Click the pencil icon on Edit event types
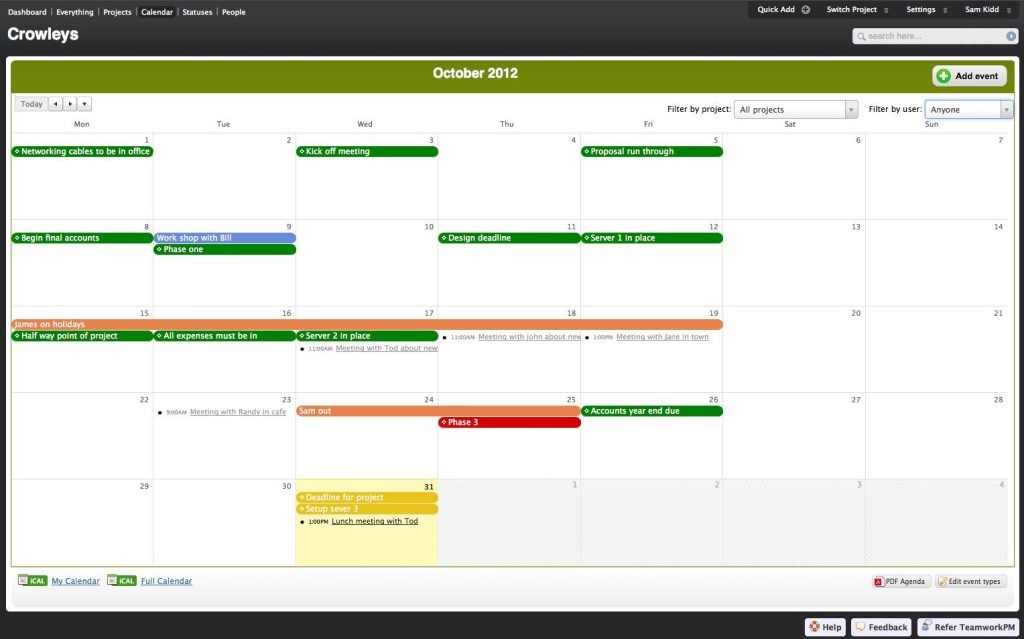Screen dimensions: 1024x639 pyautogui.click(x=942, y=582)
